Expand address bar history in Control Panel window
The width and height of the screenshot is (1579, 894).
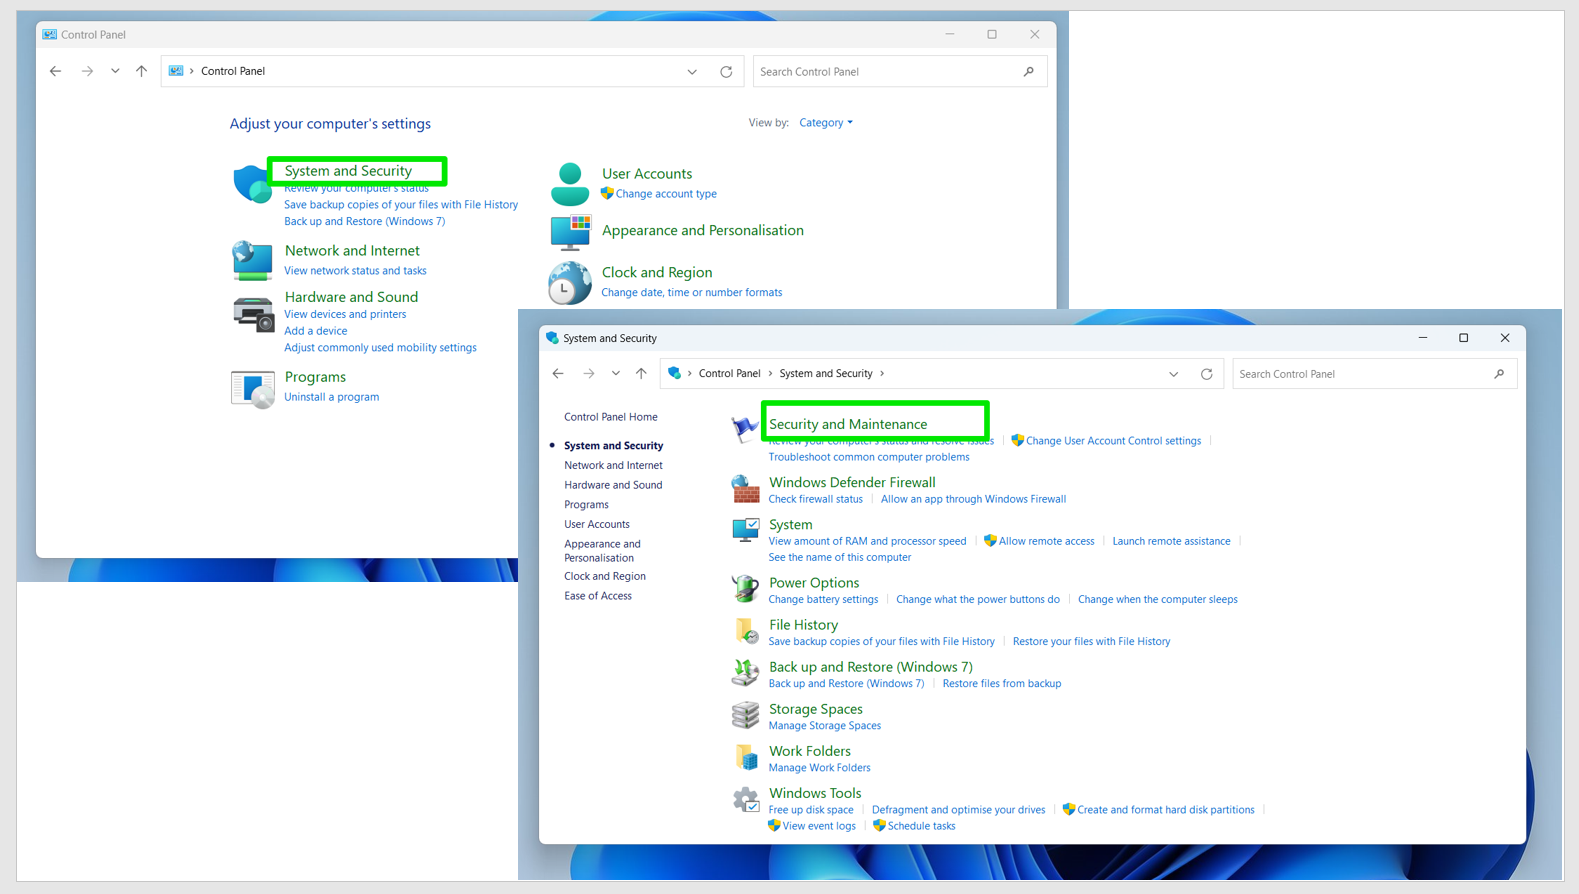pyautogui.click(x=692, y=72)
